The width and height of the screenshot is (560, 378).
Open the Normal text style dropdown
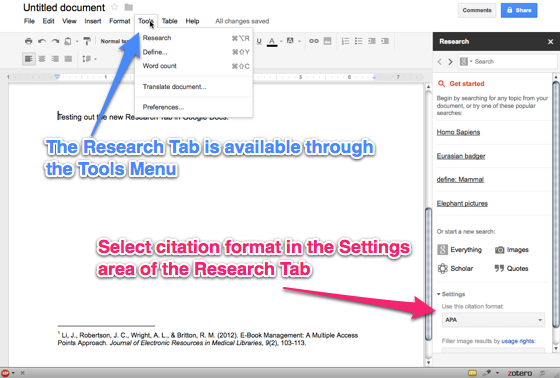coord(114,41)
